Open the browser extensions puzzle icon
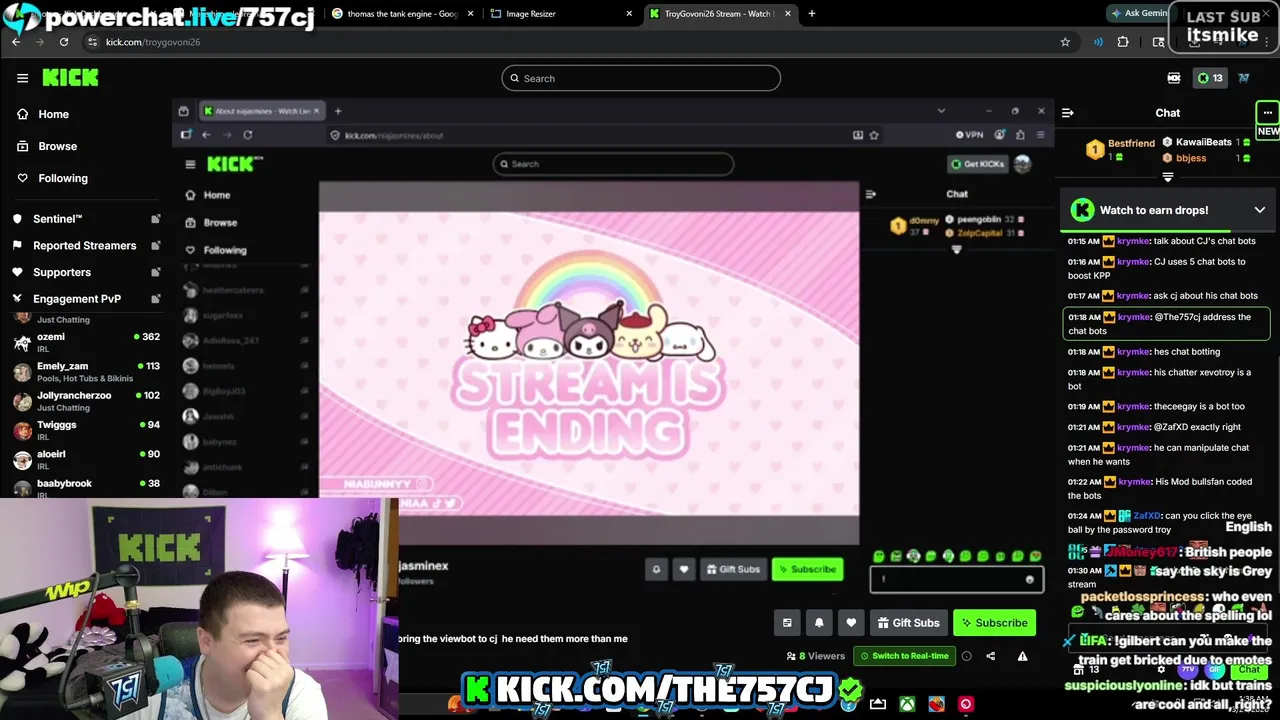 pos(1123,42)
